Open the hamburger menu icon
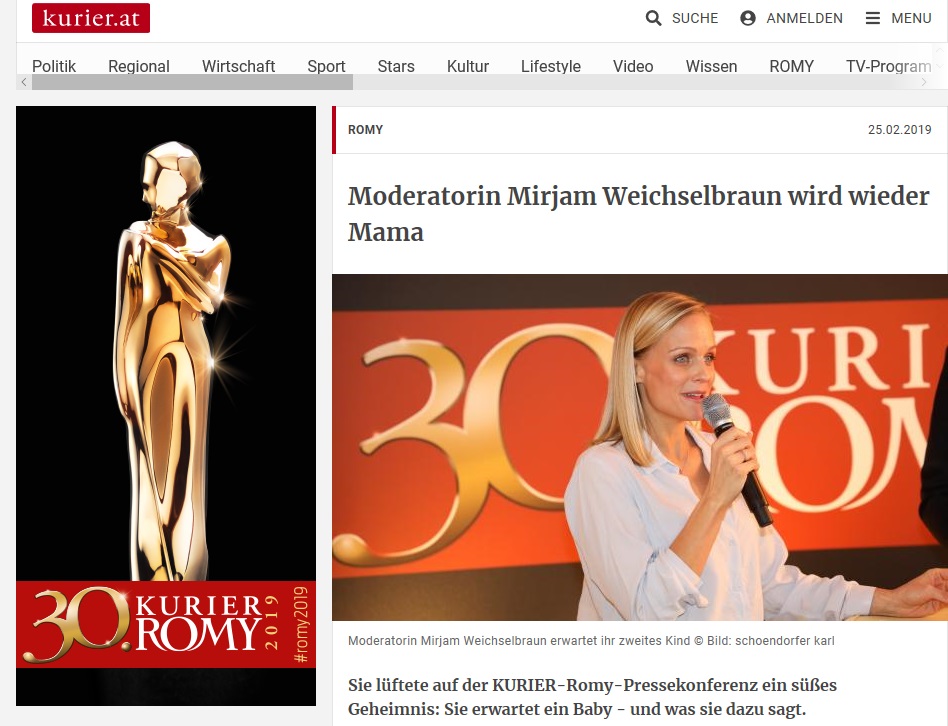948x726 pixels. [x=872, y=18]
